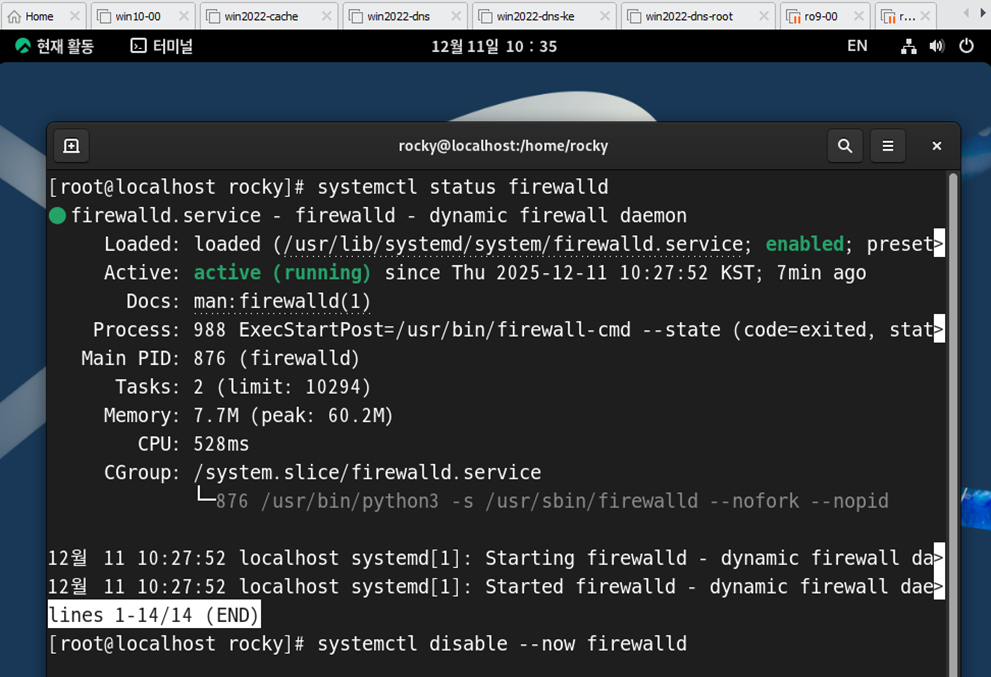Viewport: 991px width, 677px height.
Task: Switch to the win2022-cache VM tab
Action: 261,16
